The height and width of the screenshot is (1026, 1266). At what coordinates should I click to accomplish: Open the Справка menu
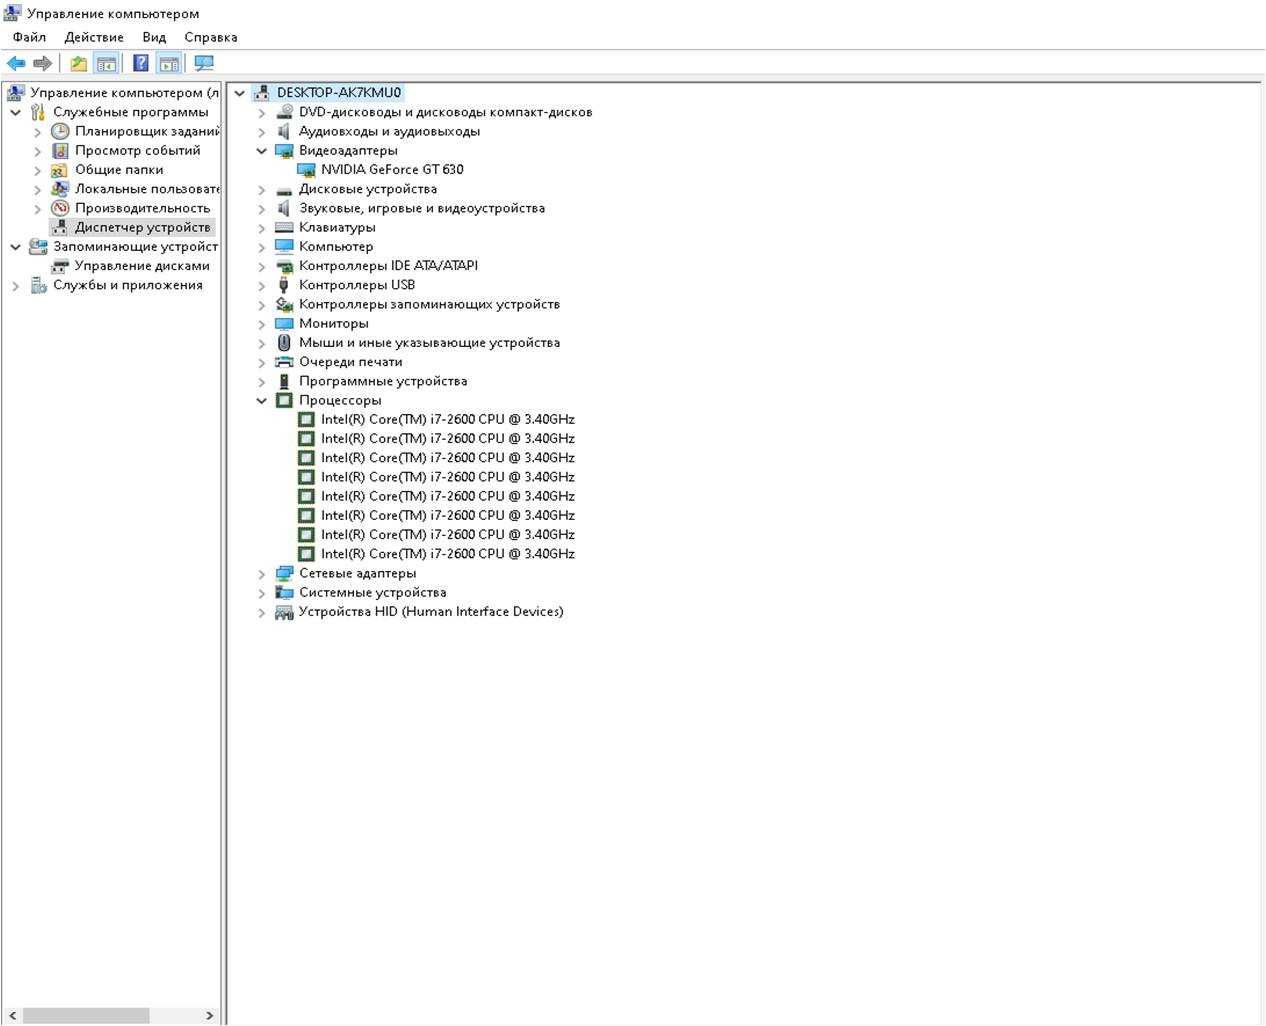coord(211,37)
